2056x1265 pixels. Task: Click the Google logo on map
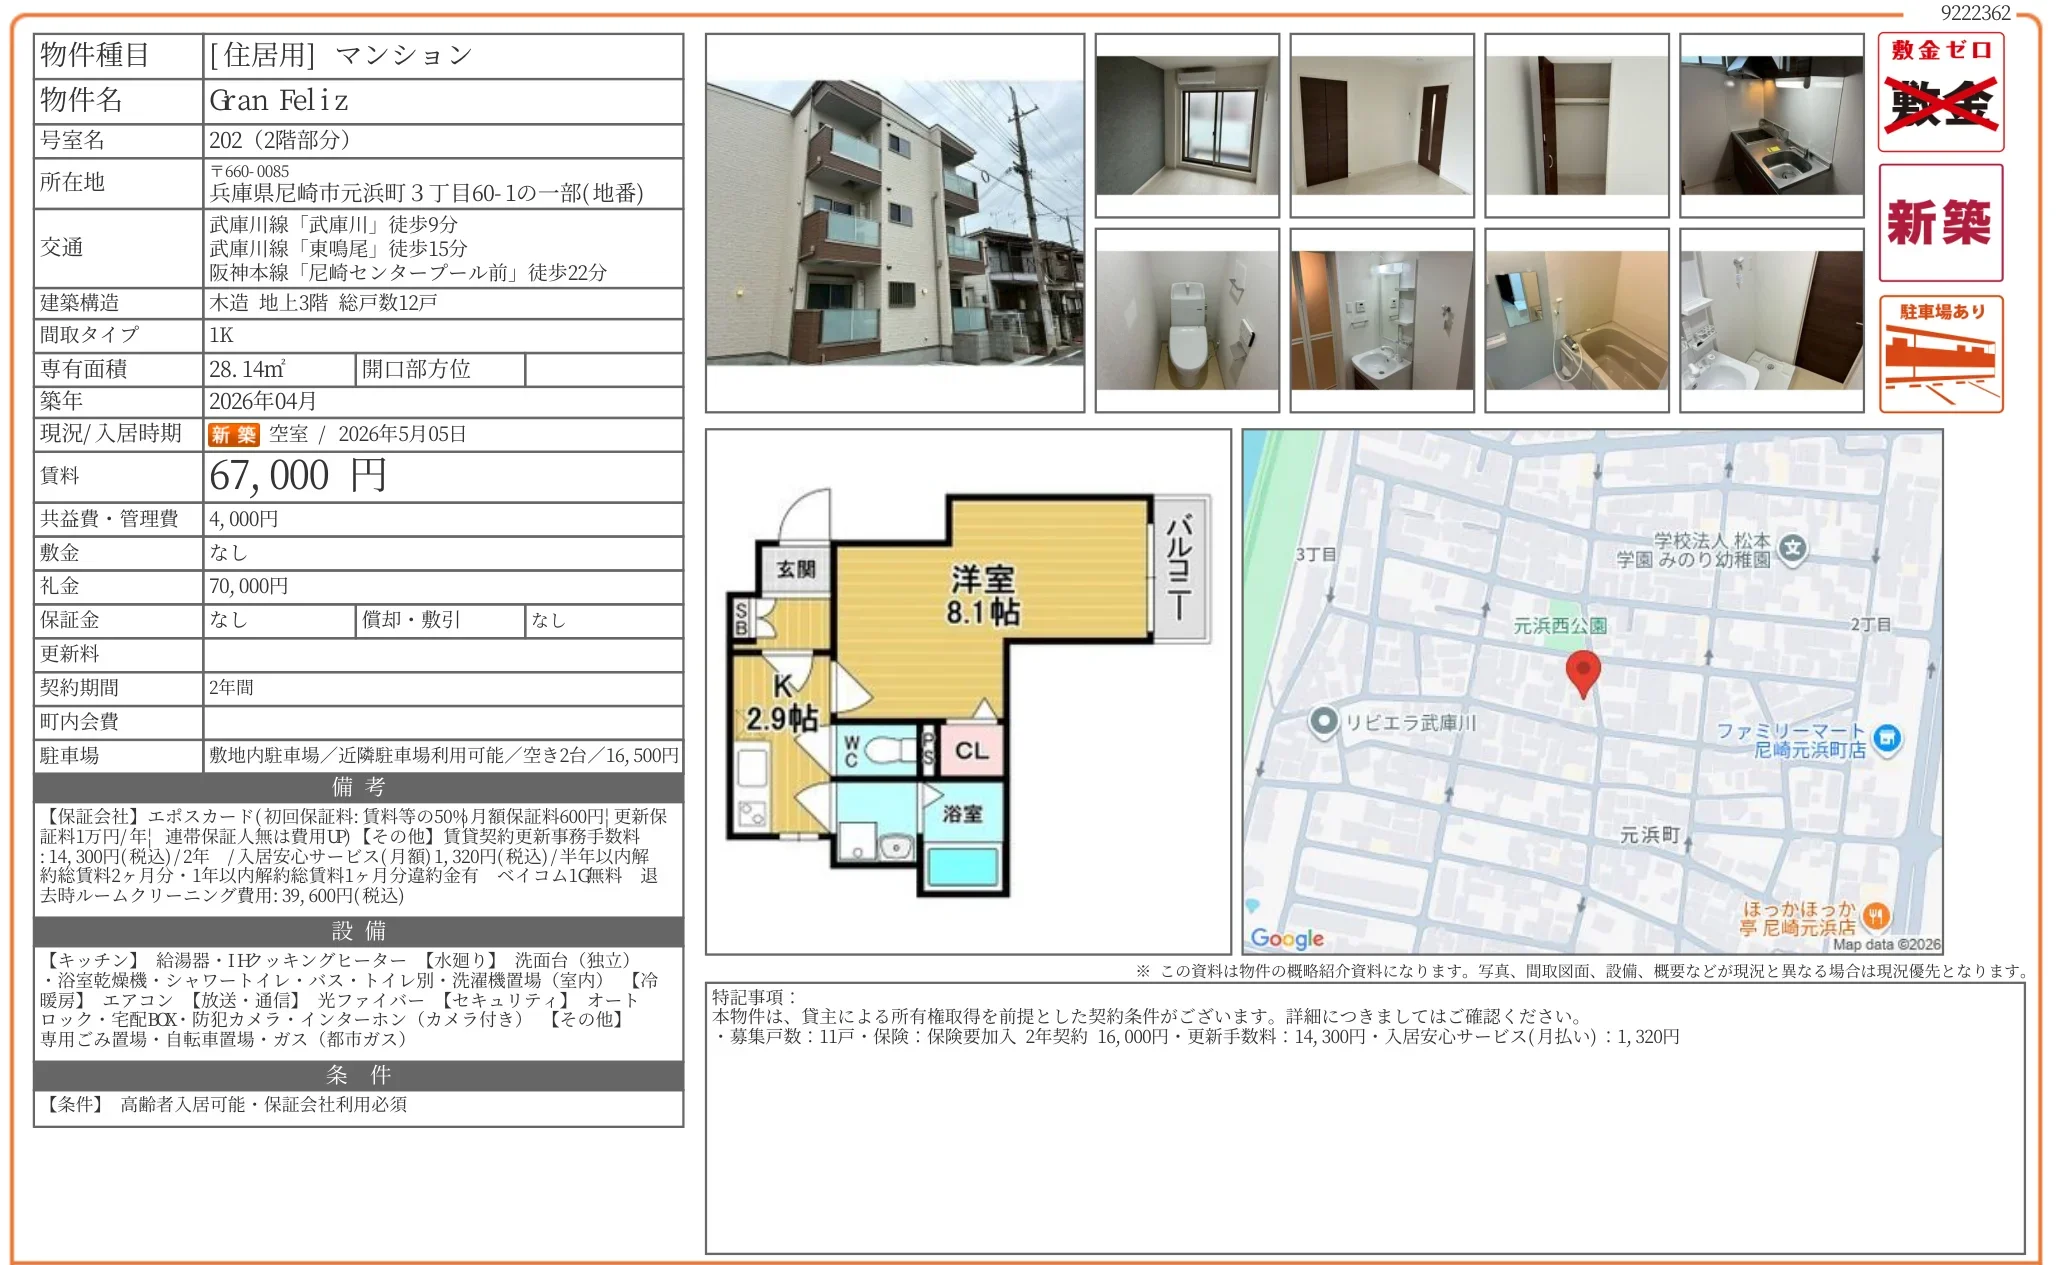coord(1287,938)
